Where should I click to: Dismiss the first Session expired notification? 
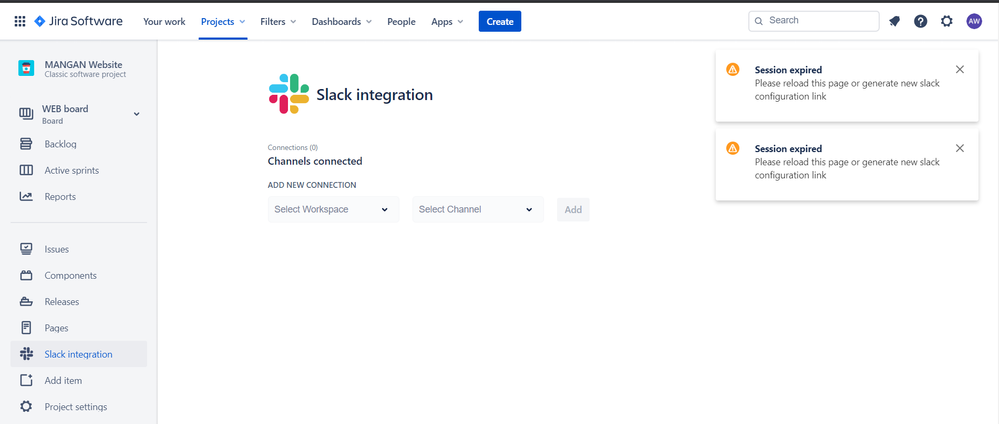[x=960, y=69]
